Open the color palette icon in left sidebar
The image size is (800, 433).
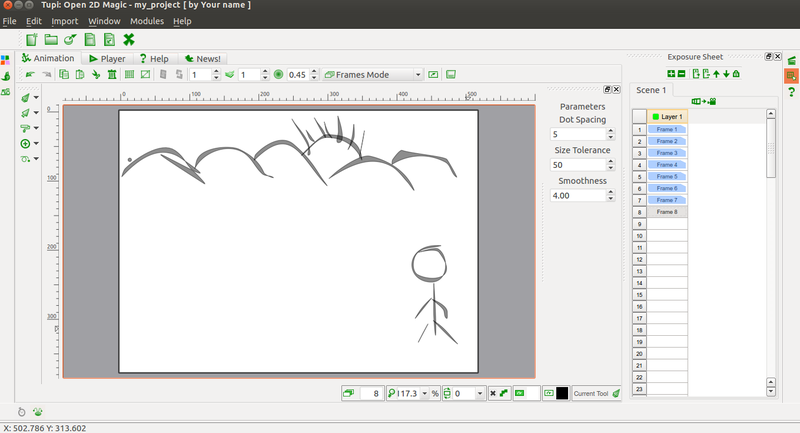[x=5, y=60]
